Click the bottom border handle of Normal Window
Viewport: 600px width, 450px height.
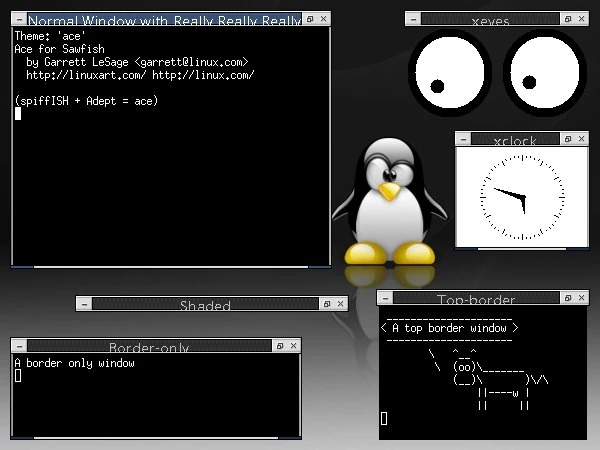point(171,267)
